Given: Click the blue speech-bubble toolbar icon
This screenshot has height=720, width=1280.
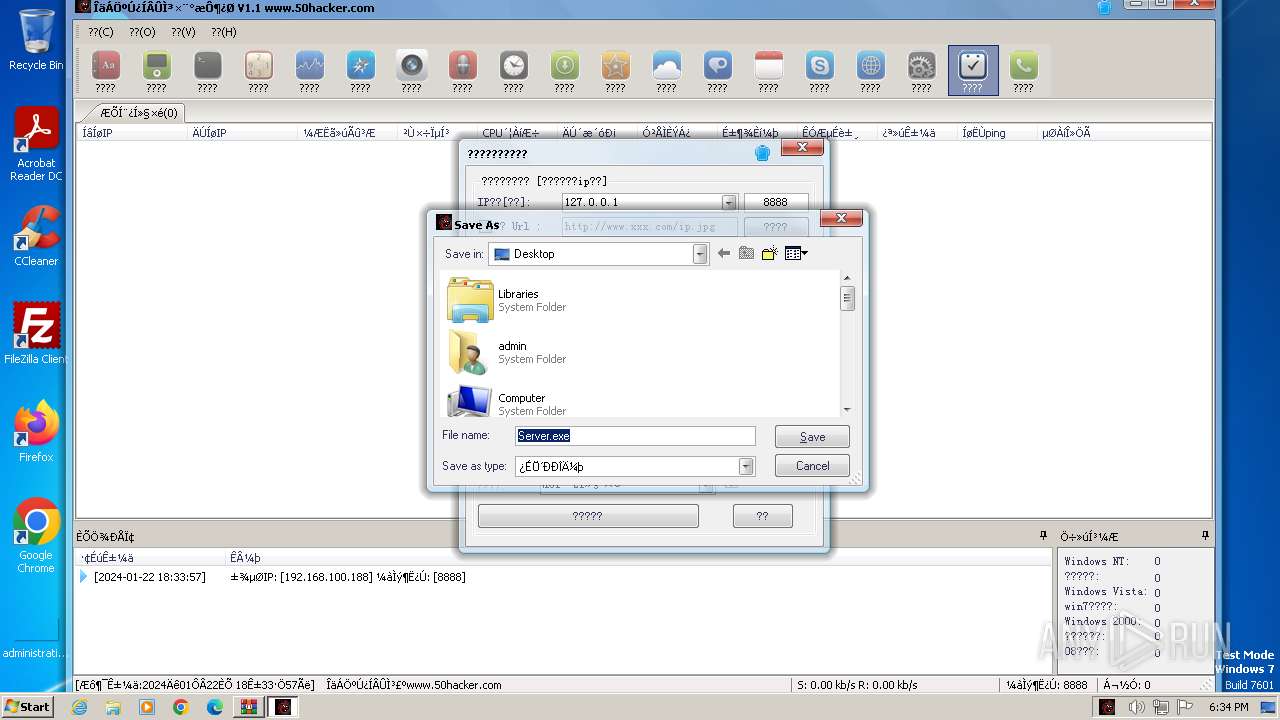Looking at the screenshot, I should [x=717, y=67].
